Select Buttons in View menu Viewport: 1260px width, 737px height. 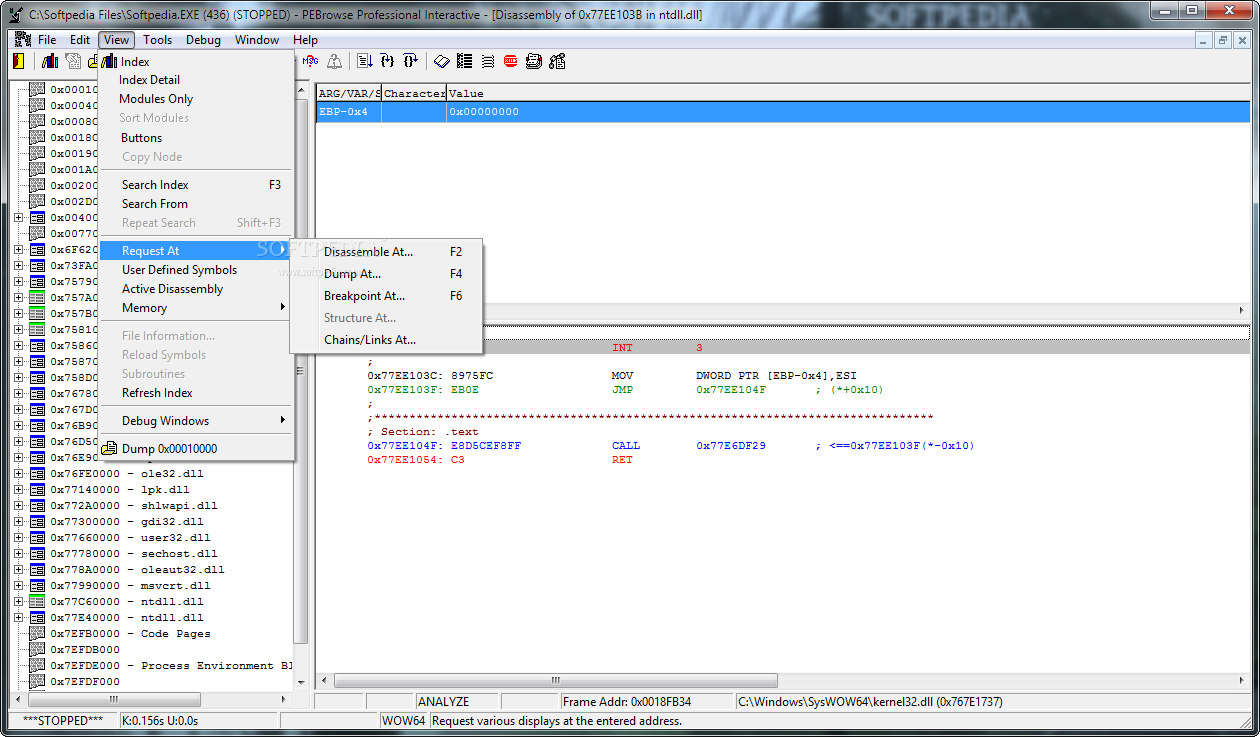point(195,138)
